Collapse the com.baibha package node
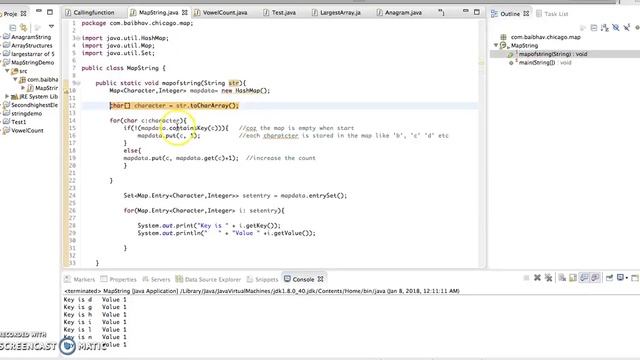This screenshot has width=640, height=360. click(x=16, y=79)
